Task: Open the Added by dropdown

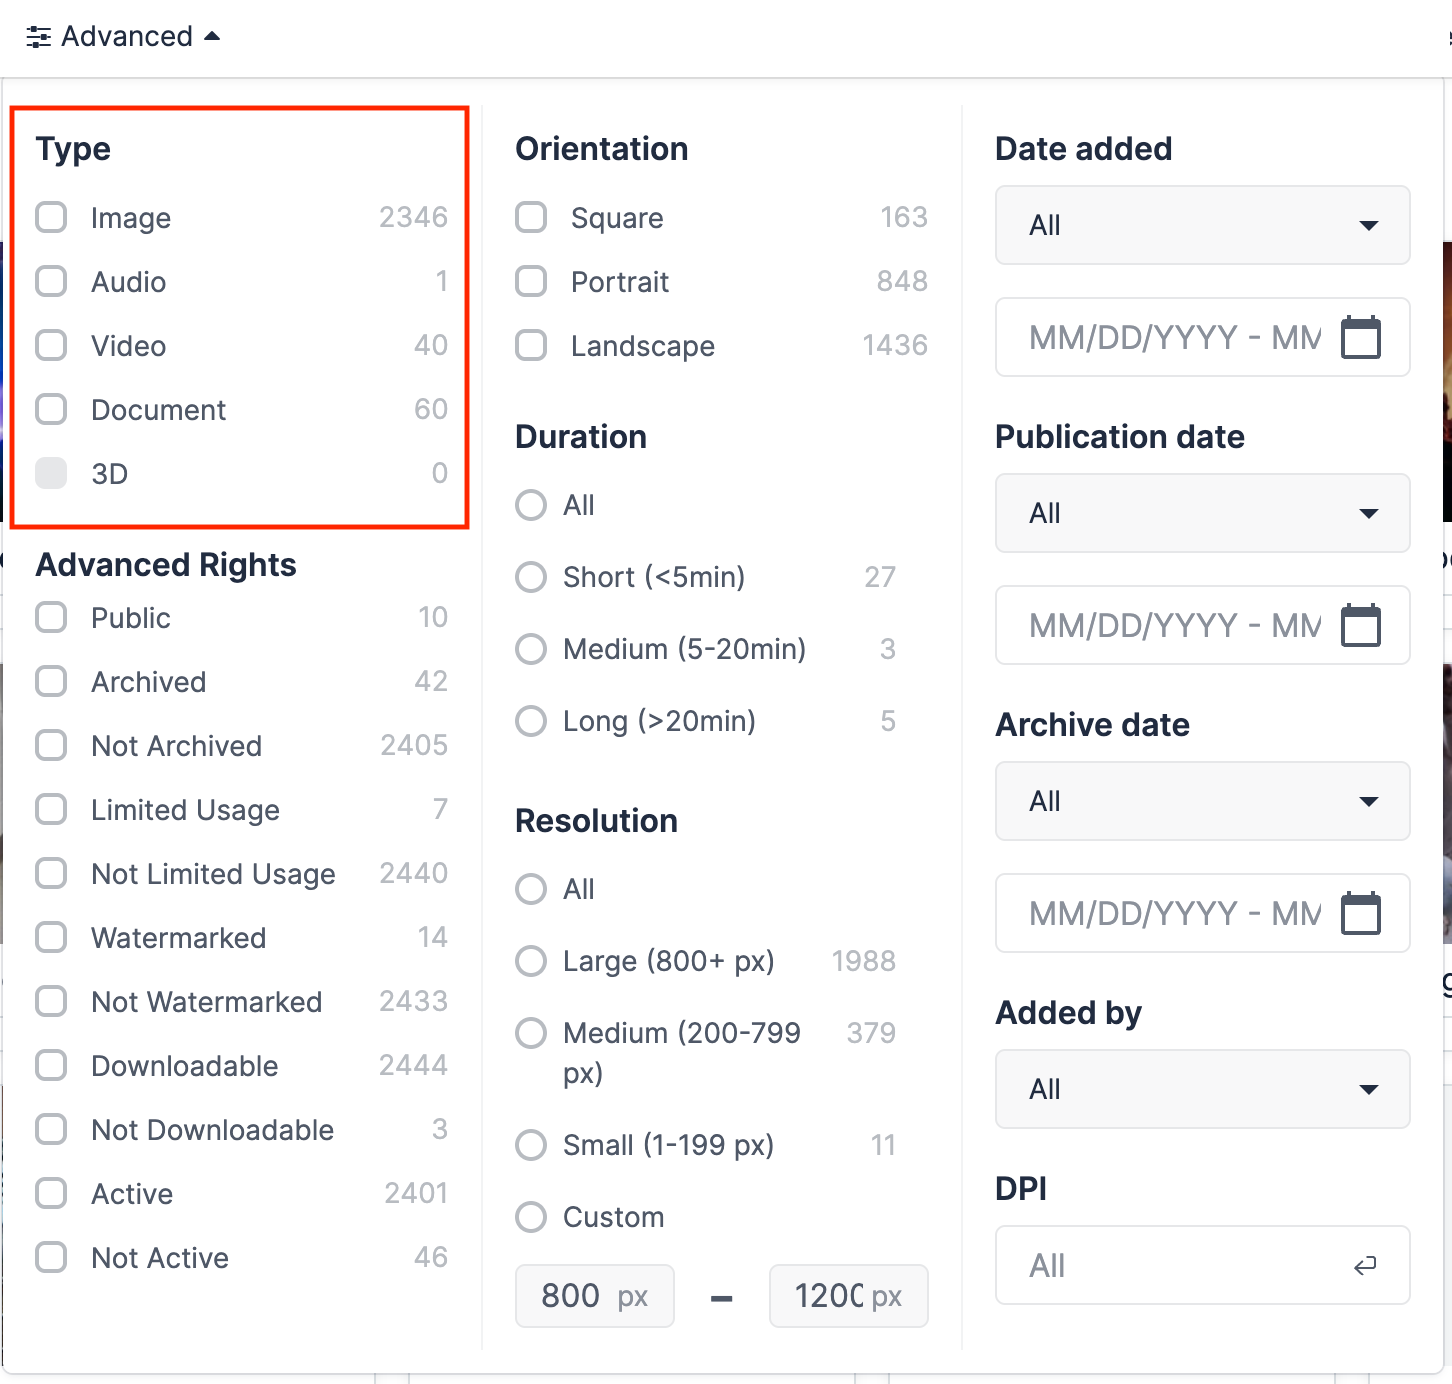Action: (1203, 1089)
